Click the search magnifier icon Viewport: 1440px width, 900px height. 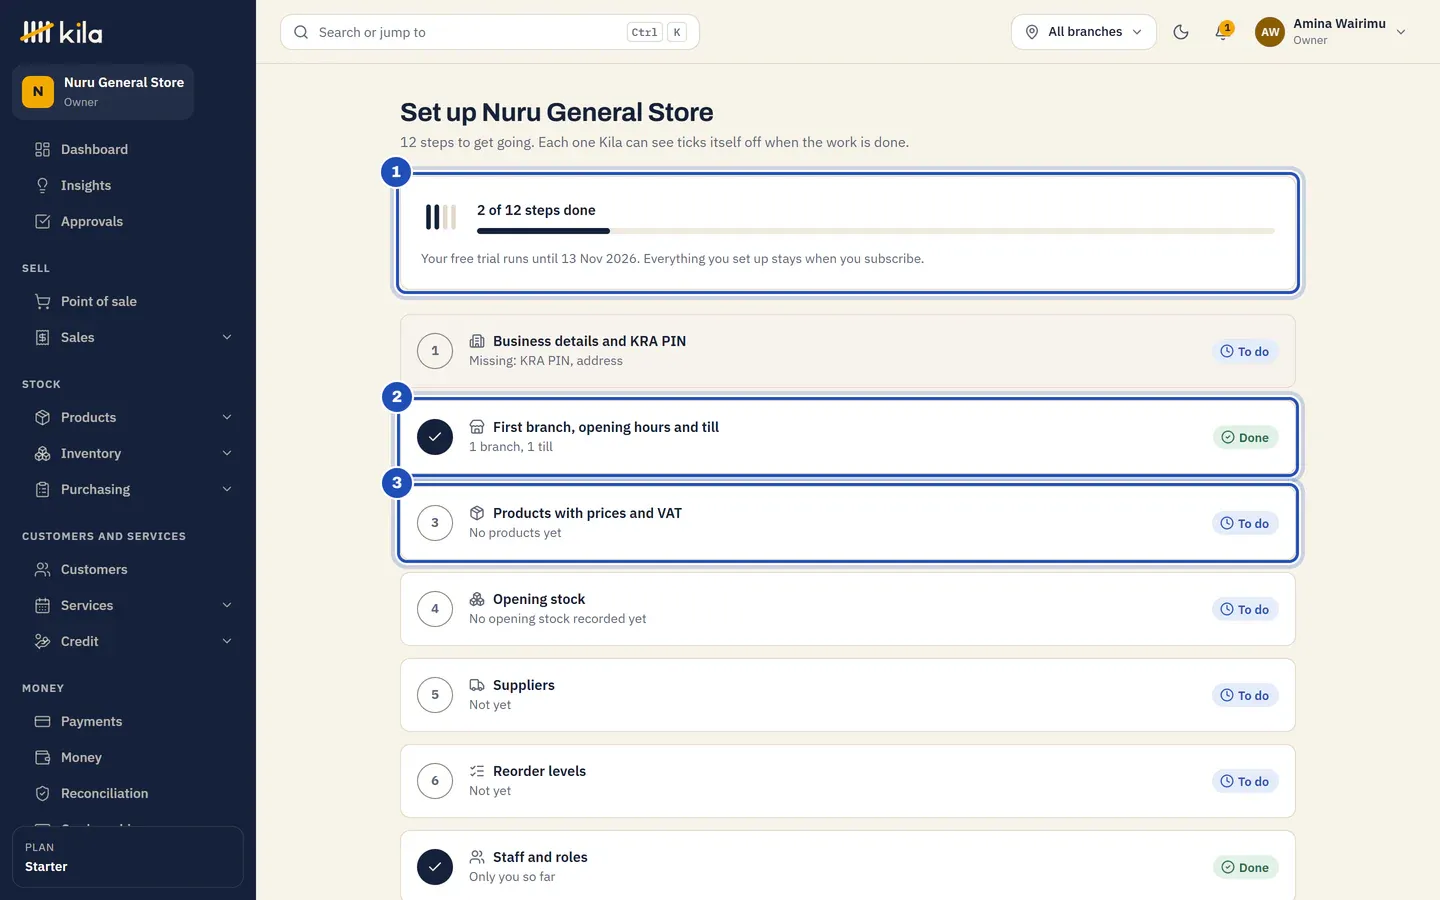pyautogui.click(x=301, y=32)
